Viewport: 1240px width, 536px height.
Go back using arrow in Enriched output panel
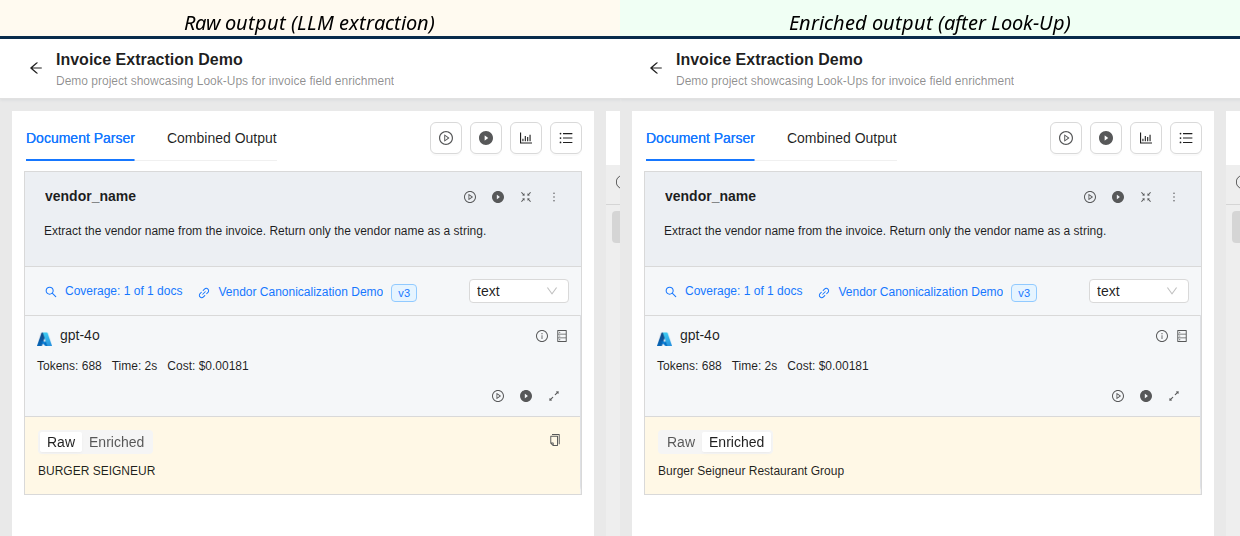click(656, 68)
